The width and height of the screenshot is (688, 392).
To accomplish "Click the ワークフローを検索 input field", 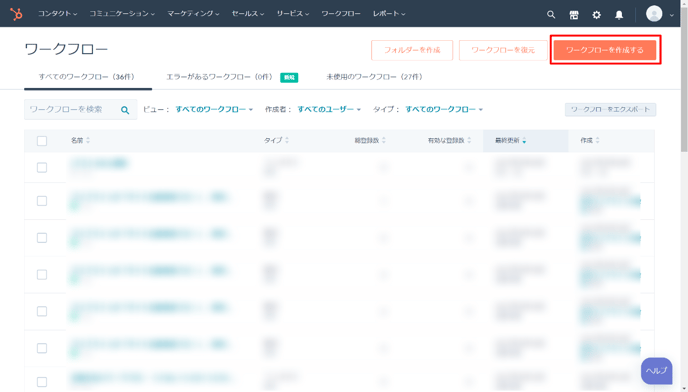I will [72, 109].
